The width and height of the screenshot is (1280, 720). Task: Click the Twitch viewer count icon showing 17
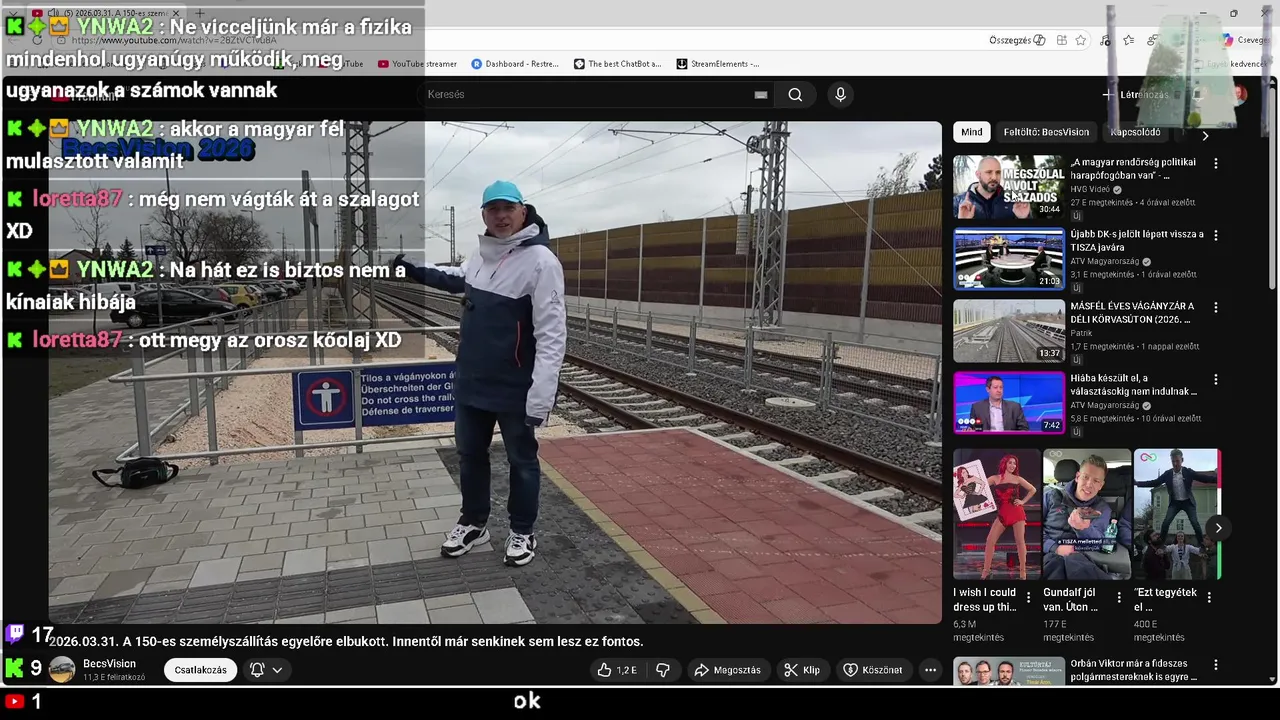(x=15, y=633)
